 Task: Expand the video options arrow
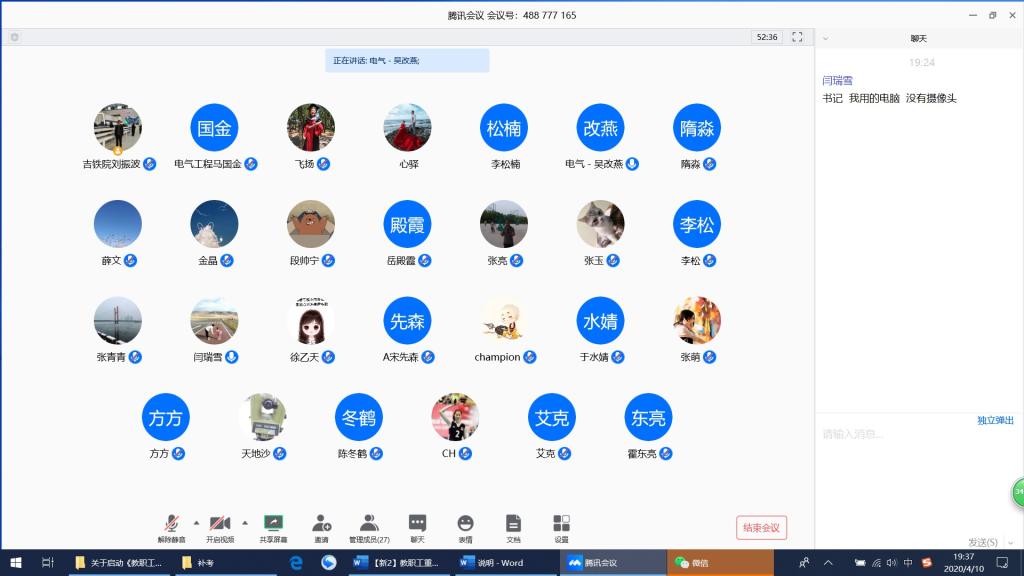[245, 522]
